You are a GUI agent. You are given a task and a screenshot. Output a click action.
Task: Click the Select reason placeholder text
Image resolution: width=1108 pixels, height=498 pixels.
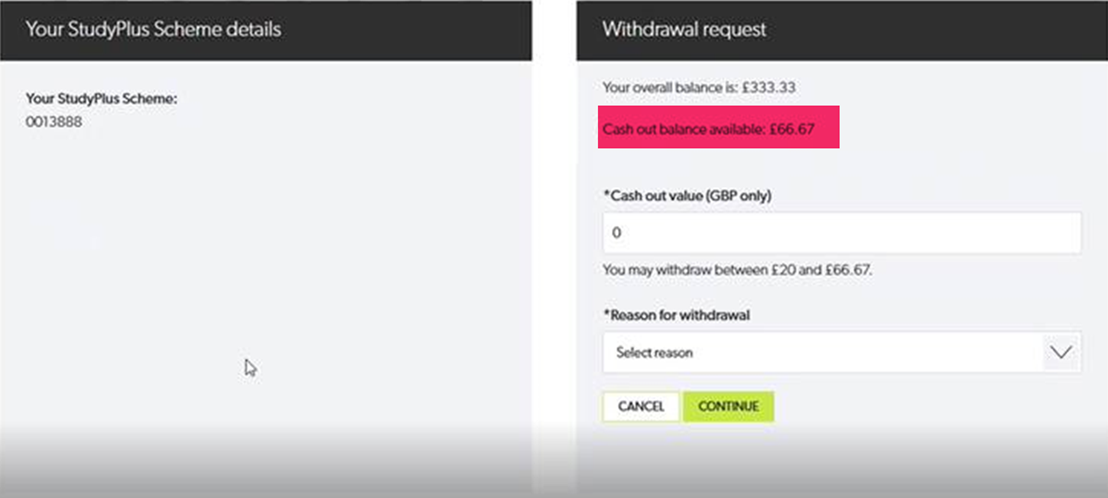pos(654,352)
